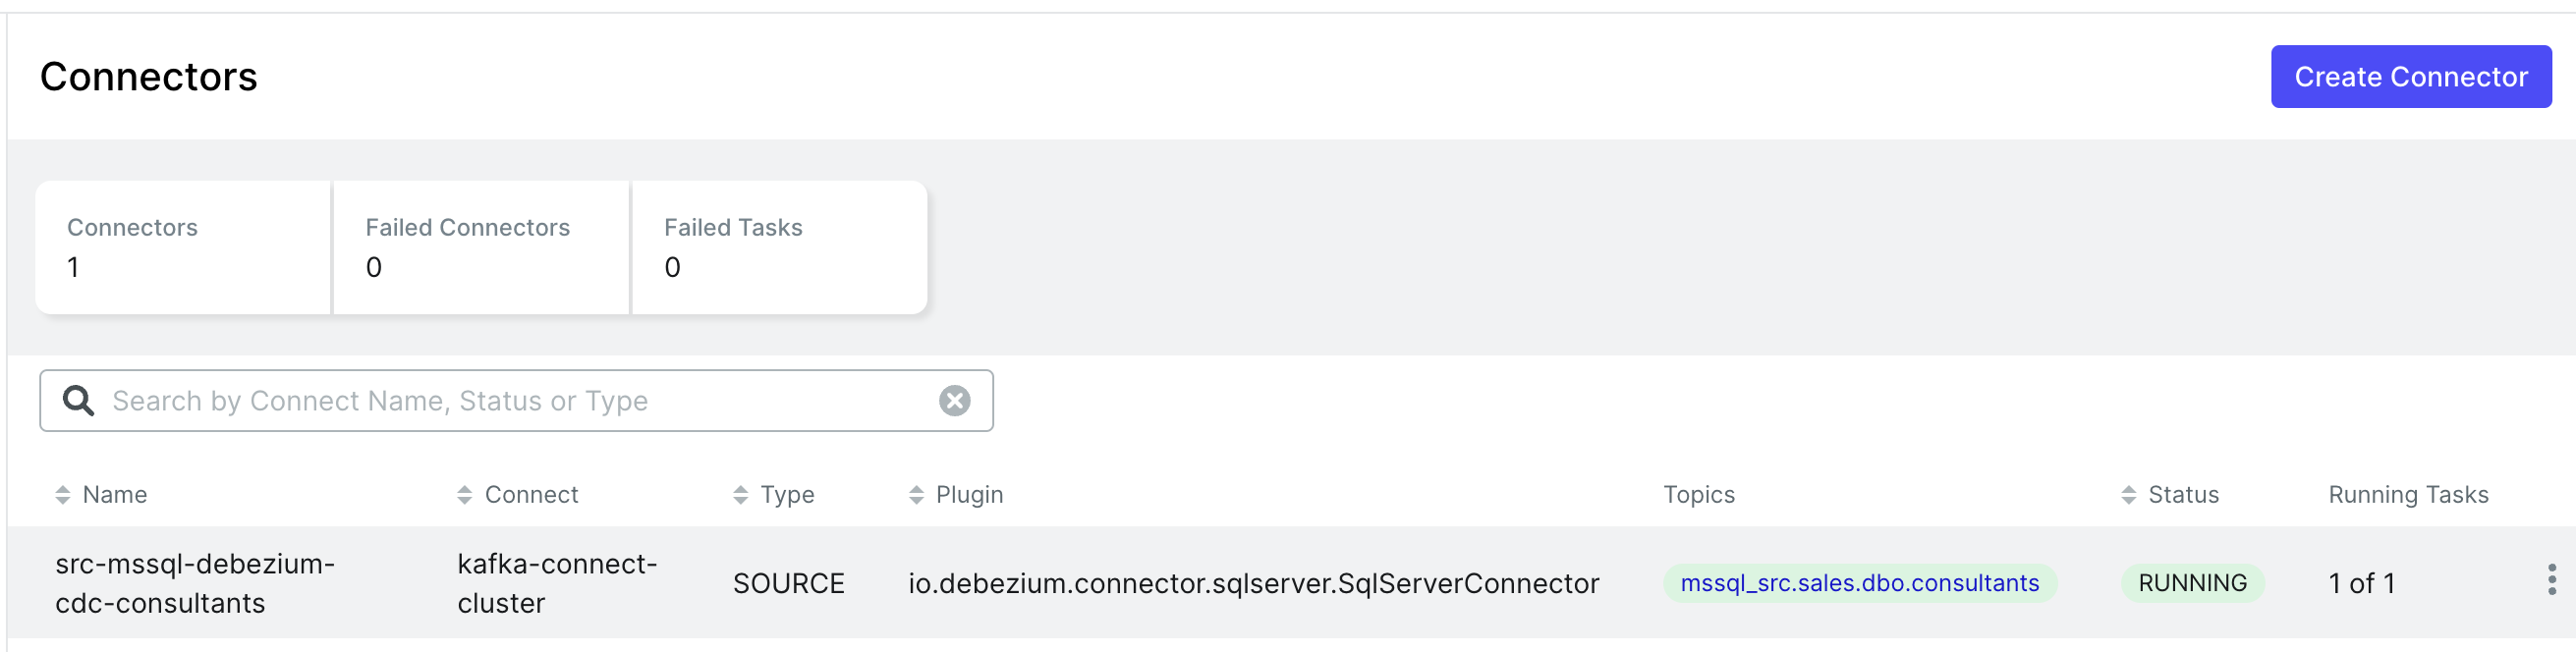Image resolution: width=2576 pixels, height=652 pixels.
Task: Click the Running Tasks column header
Action: tap(2407, 495)
